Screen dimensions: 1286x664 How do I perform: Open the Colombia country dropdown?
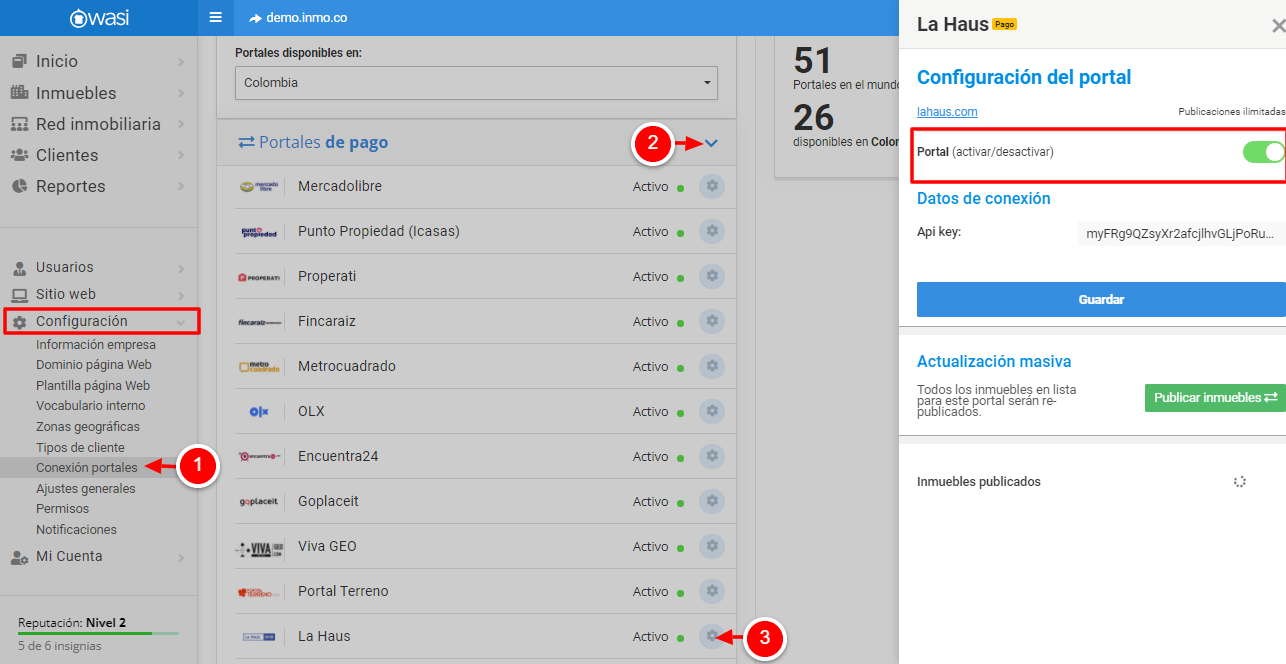pos(476,83)
